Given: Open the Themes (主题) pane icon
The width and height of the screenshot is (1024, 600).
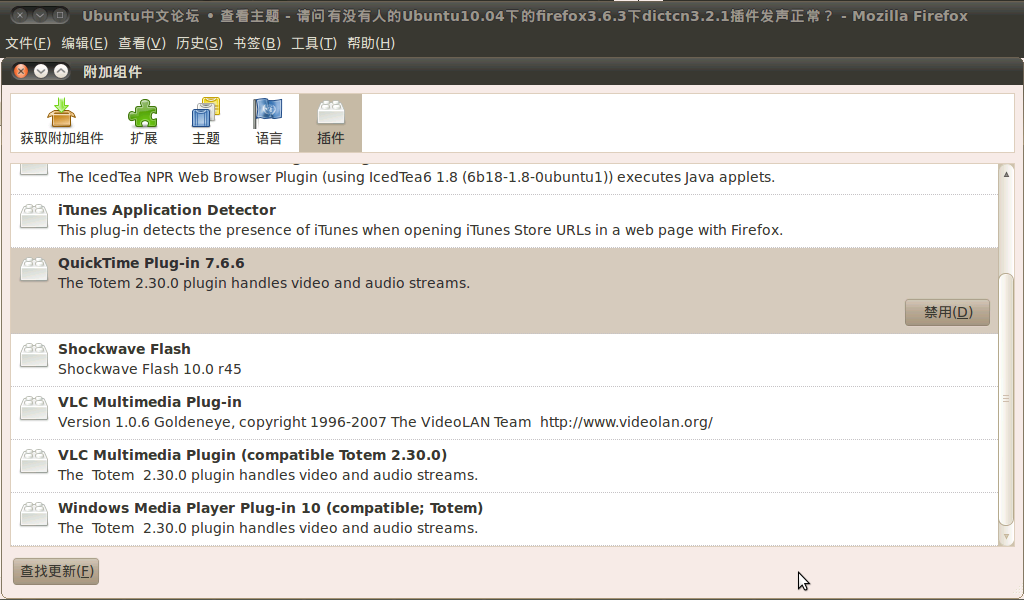Looking at the screenshot, I should tap(206, 123).
